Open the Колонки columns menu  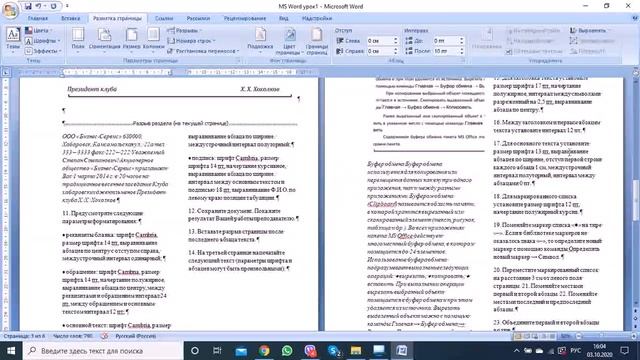point(153,39)
